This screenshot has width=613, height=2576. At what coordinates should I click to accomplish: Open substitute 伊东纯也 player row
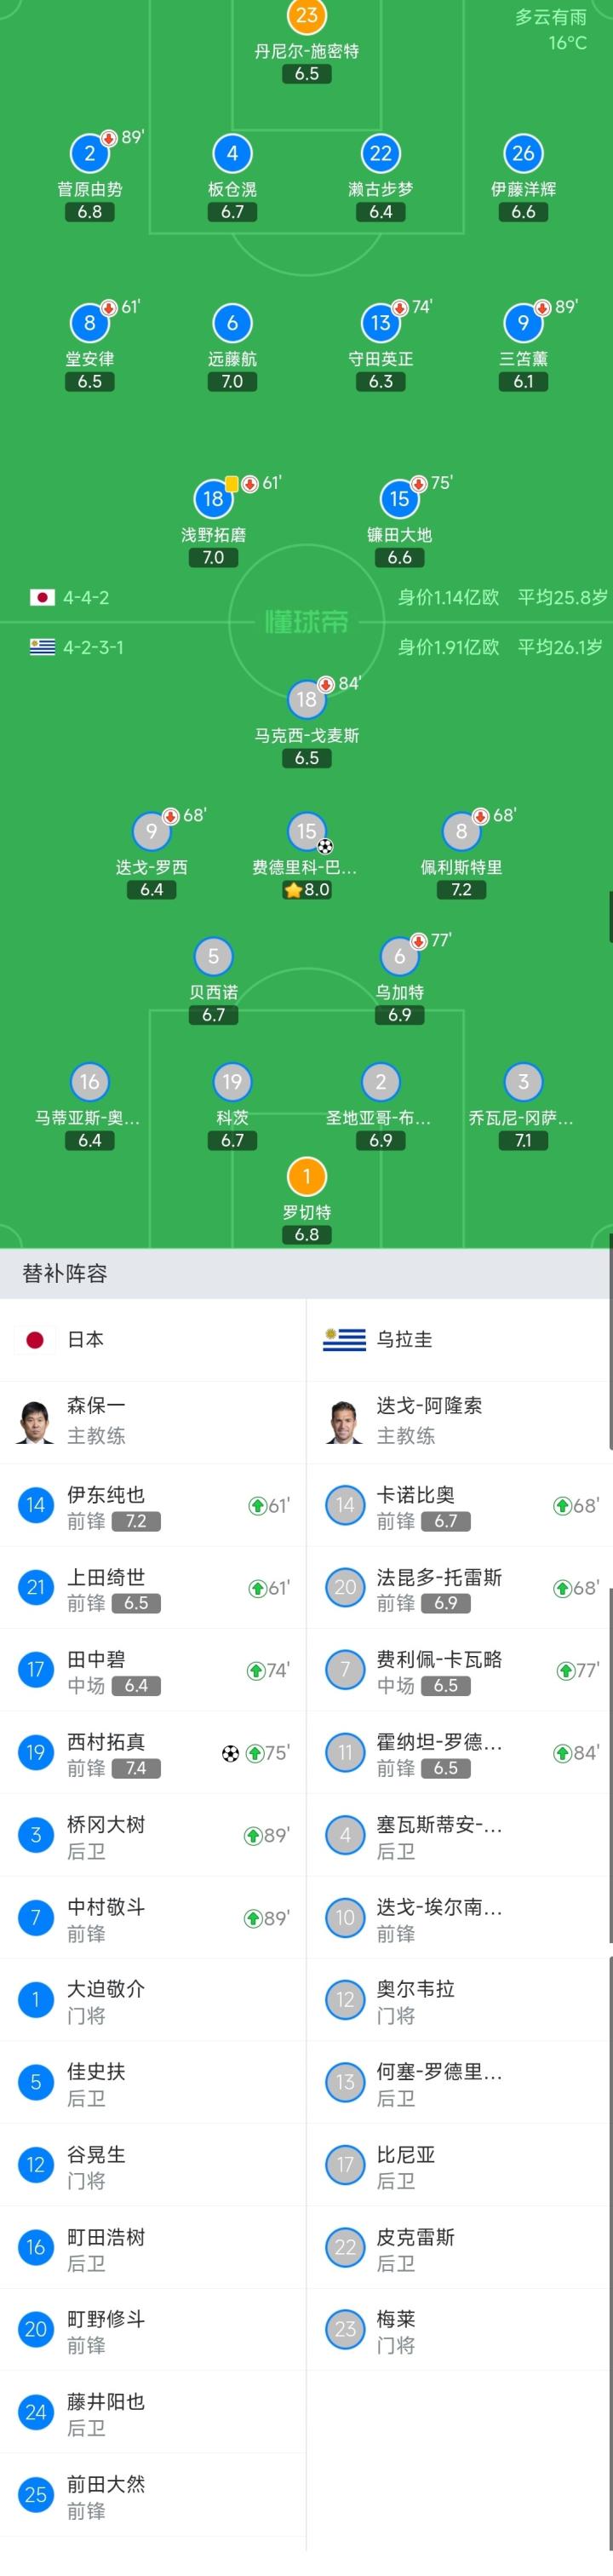tap(153, 1506)
